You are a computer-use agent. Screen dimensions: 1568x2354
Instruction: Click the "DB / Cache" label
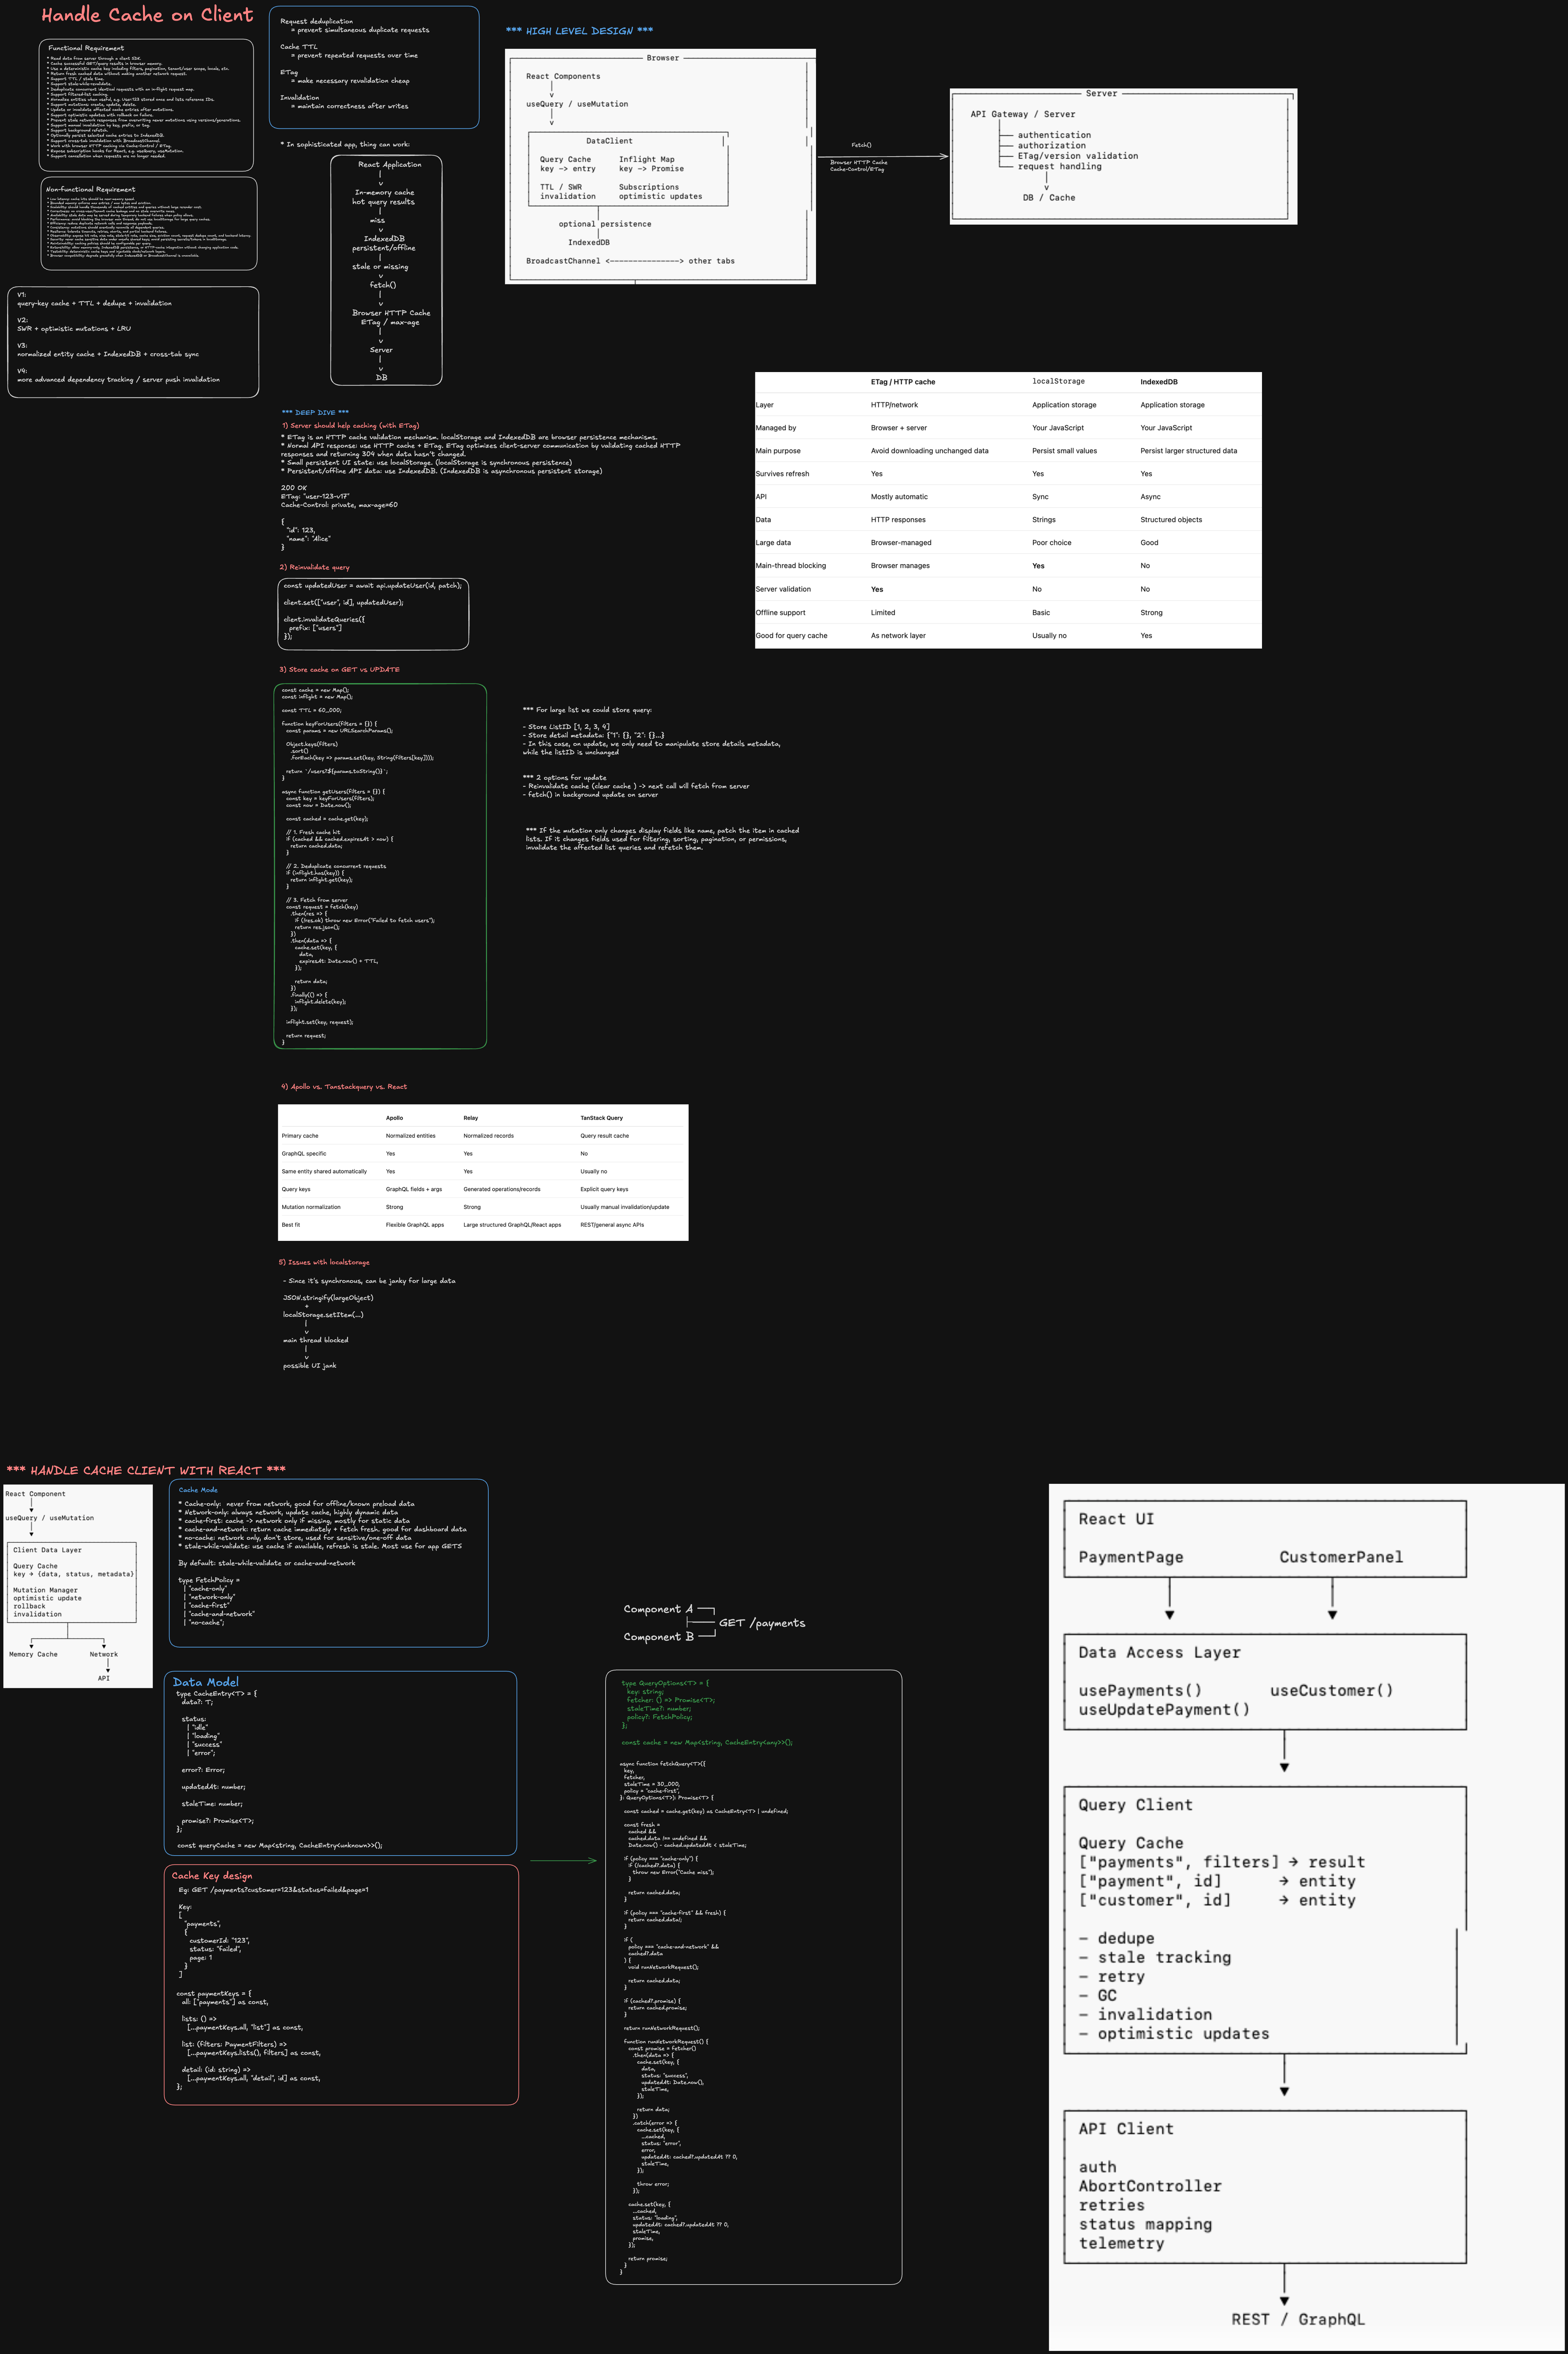(x=1049, y=198)
